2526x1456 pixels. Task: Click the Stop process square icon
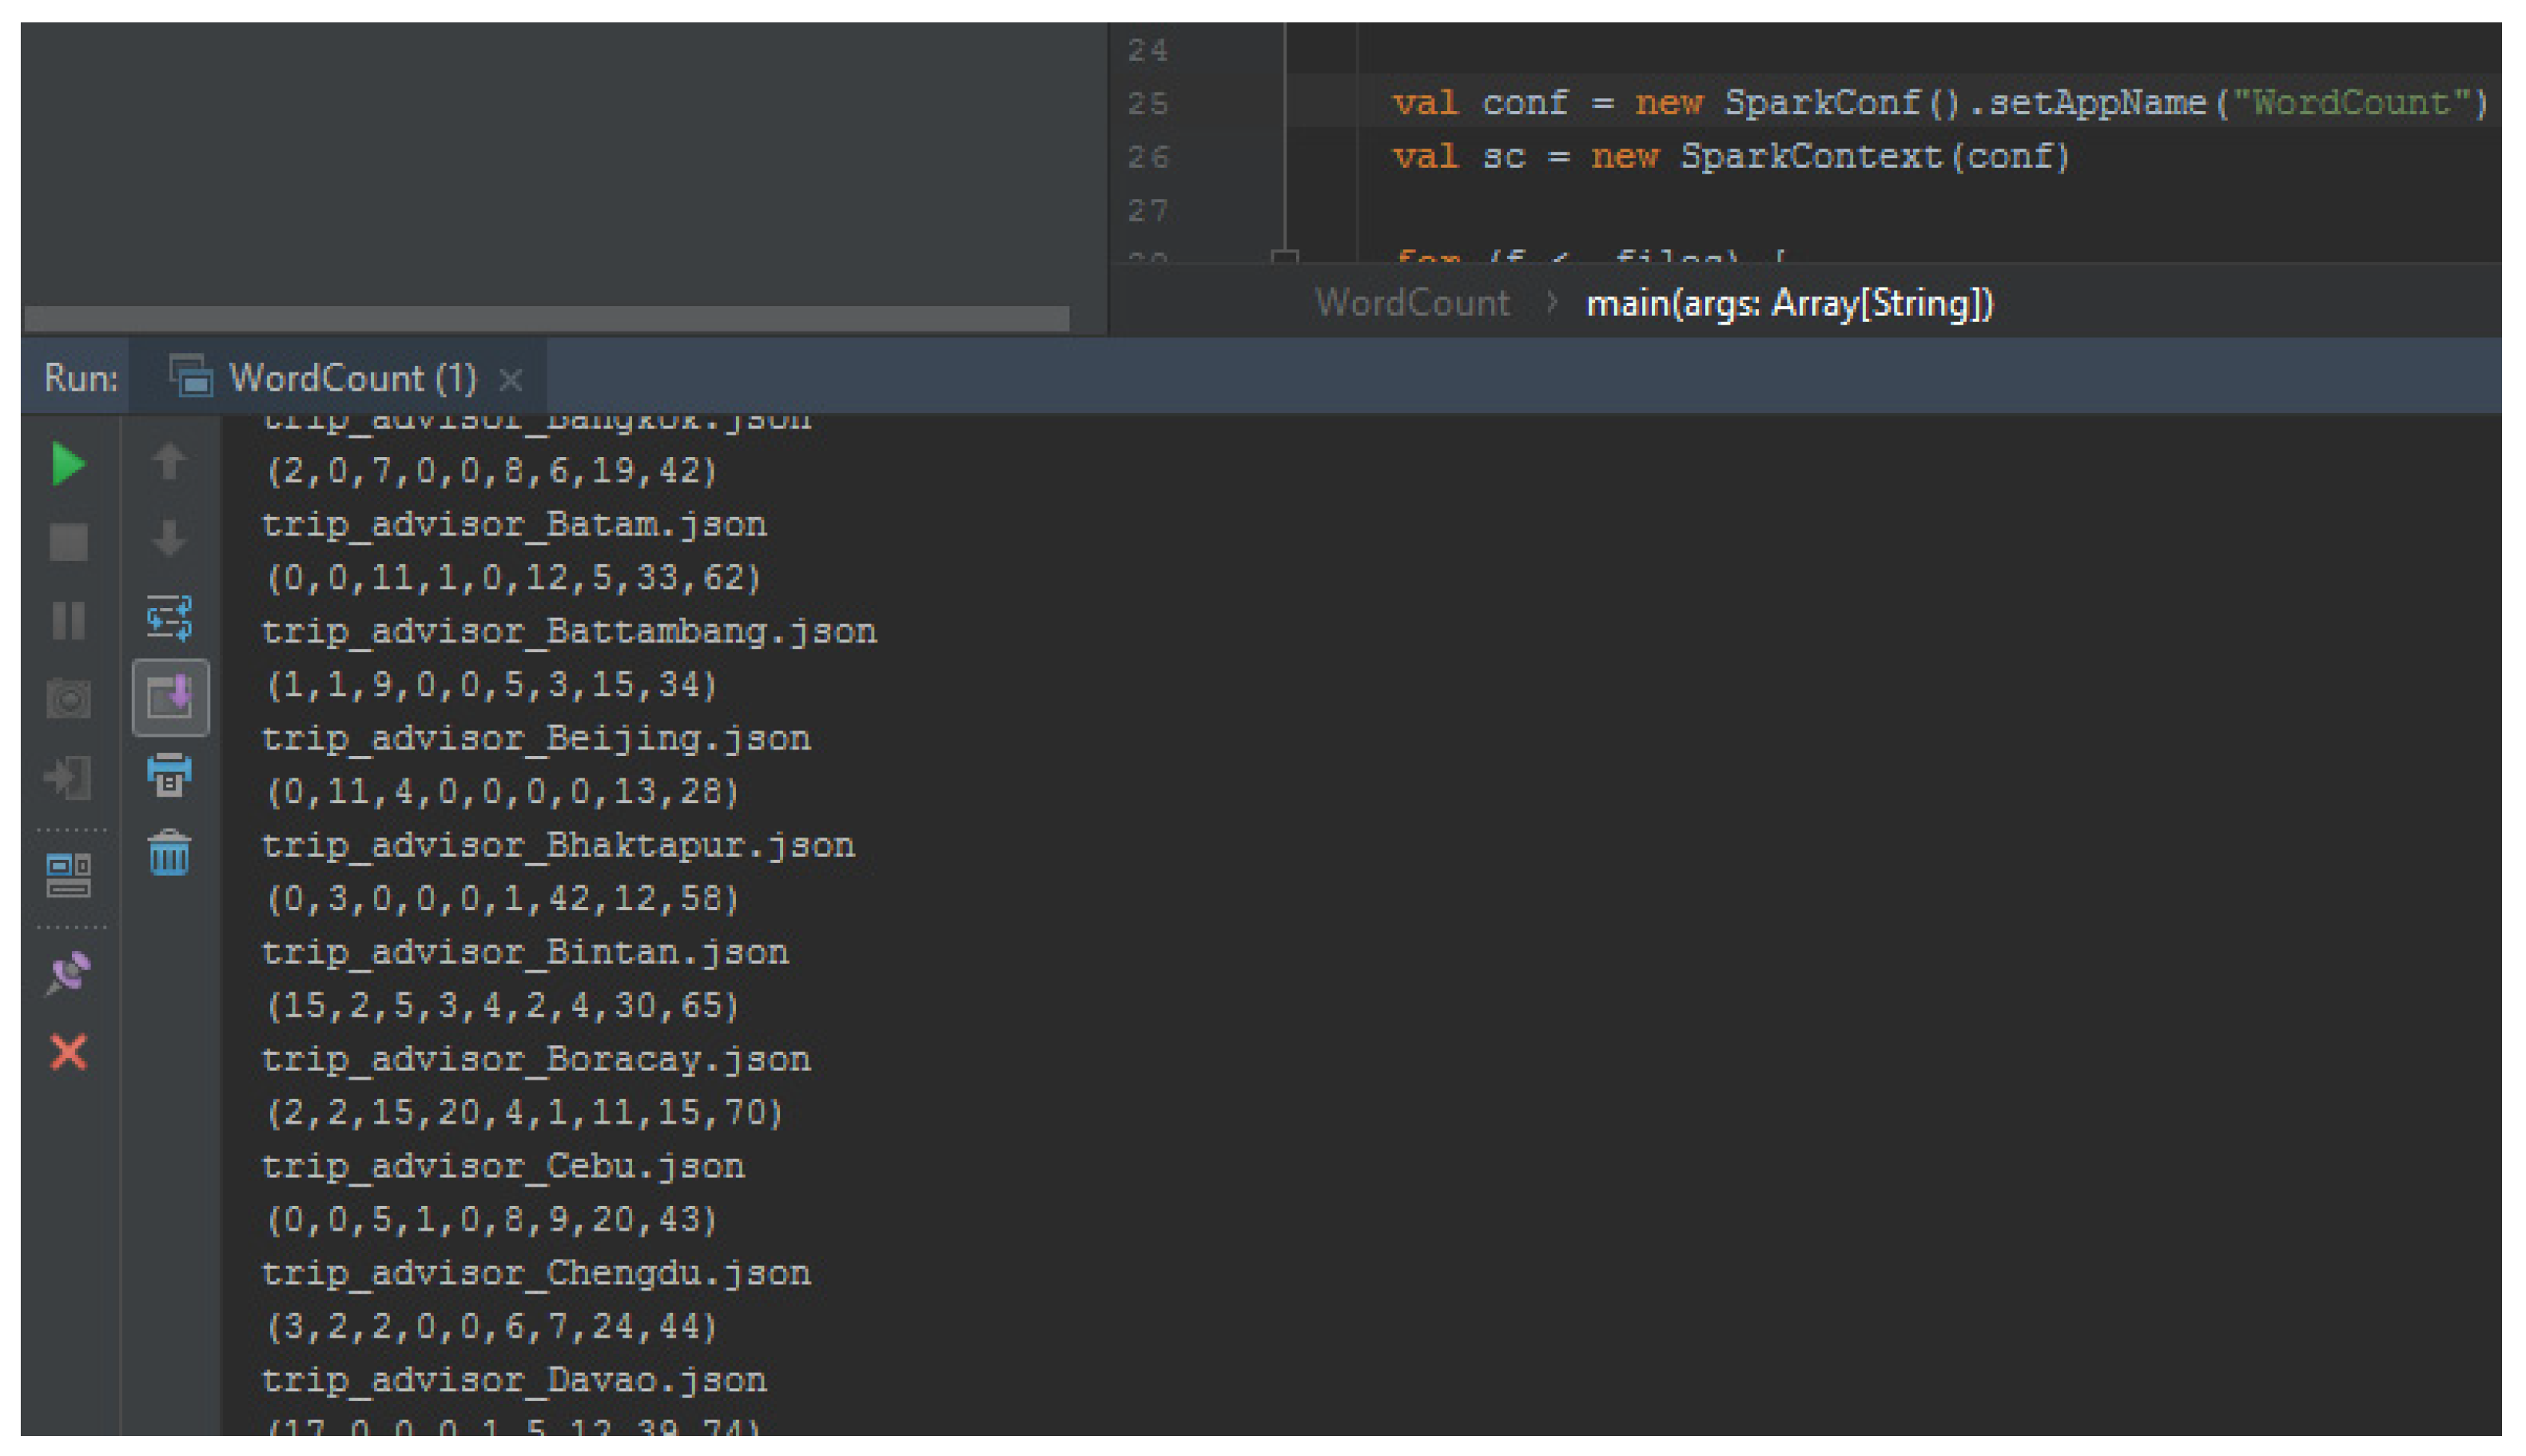coord(68,541)
